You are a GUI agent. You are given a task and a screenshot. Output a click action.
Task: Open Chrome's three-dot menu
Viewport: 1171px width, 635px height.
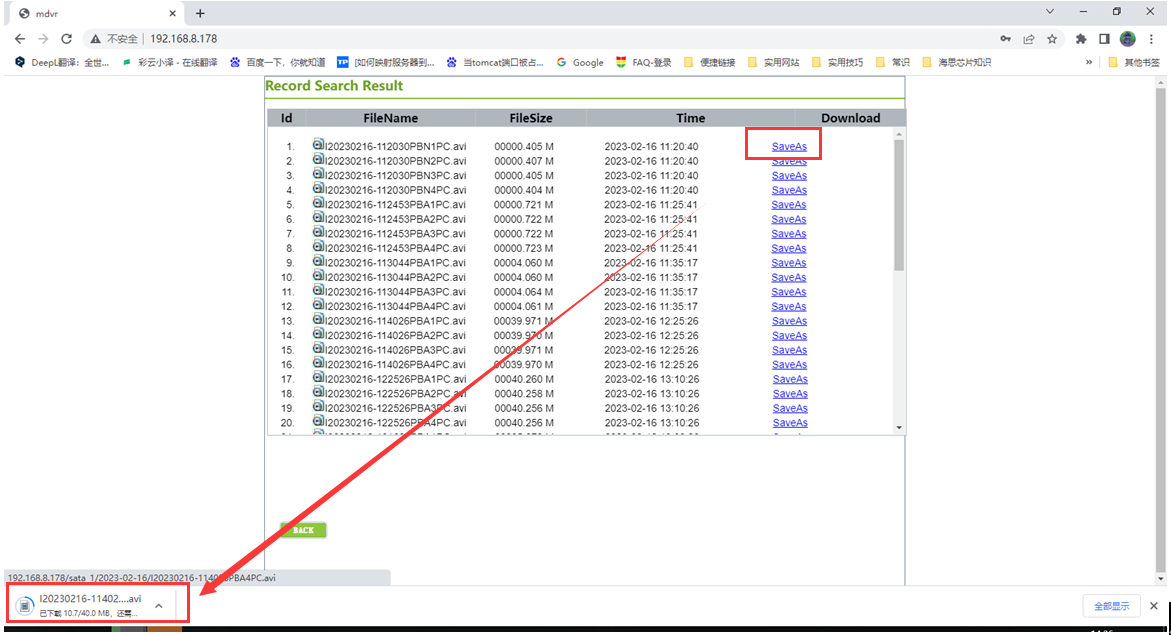[1152, 39]
